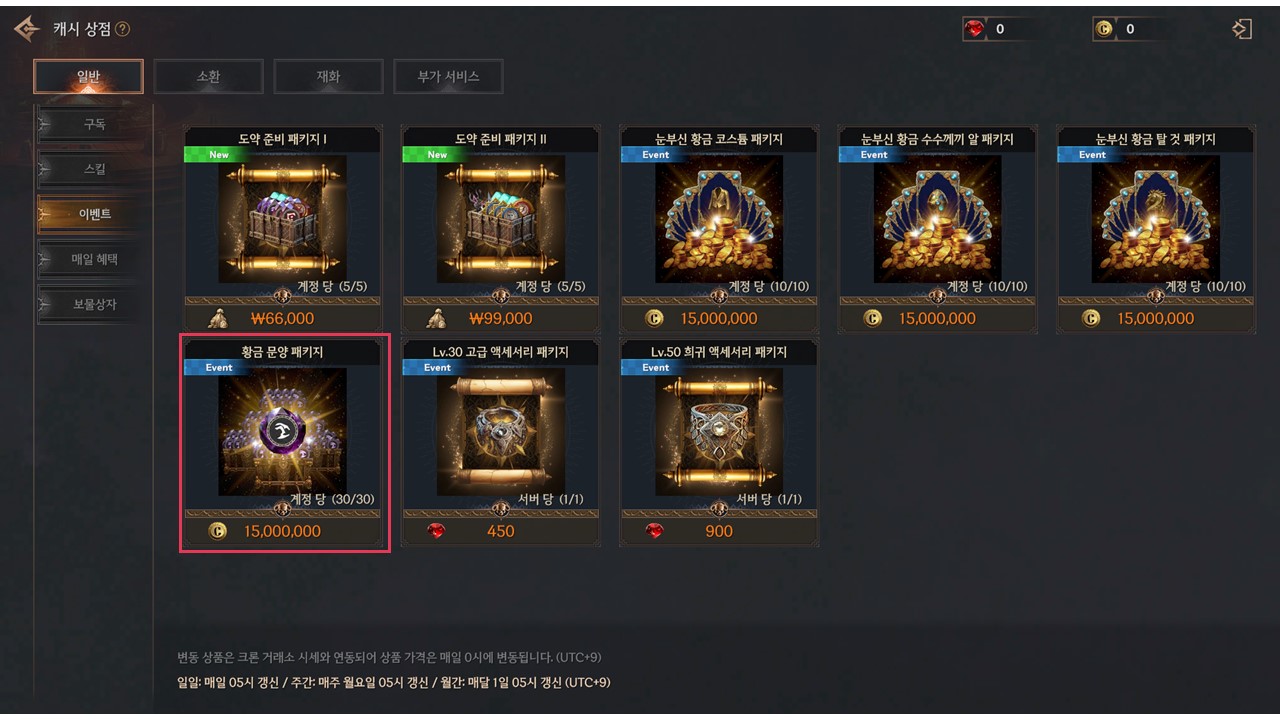Open the 황금 문양 패키지 item image

pyautogui.click(x=282, y=431)
